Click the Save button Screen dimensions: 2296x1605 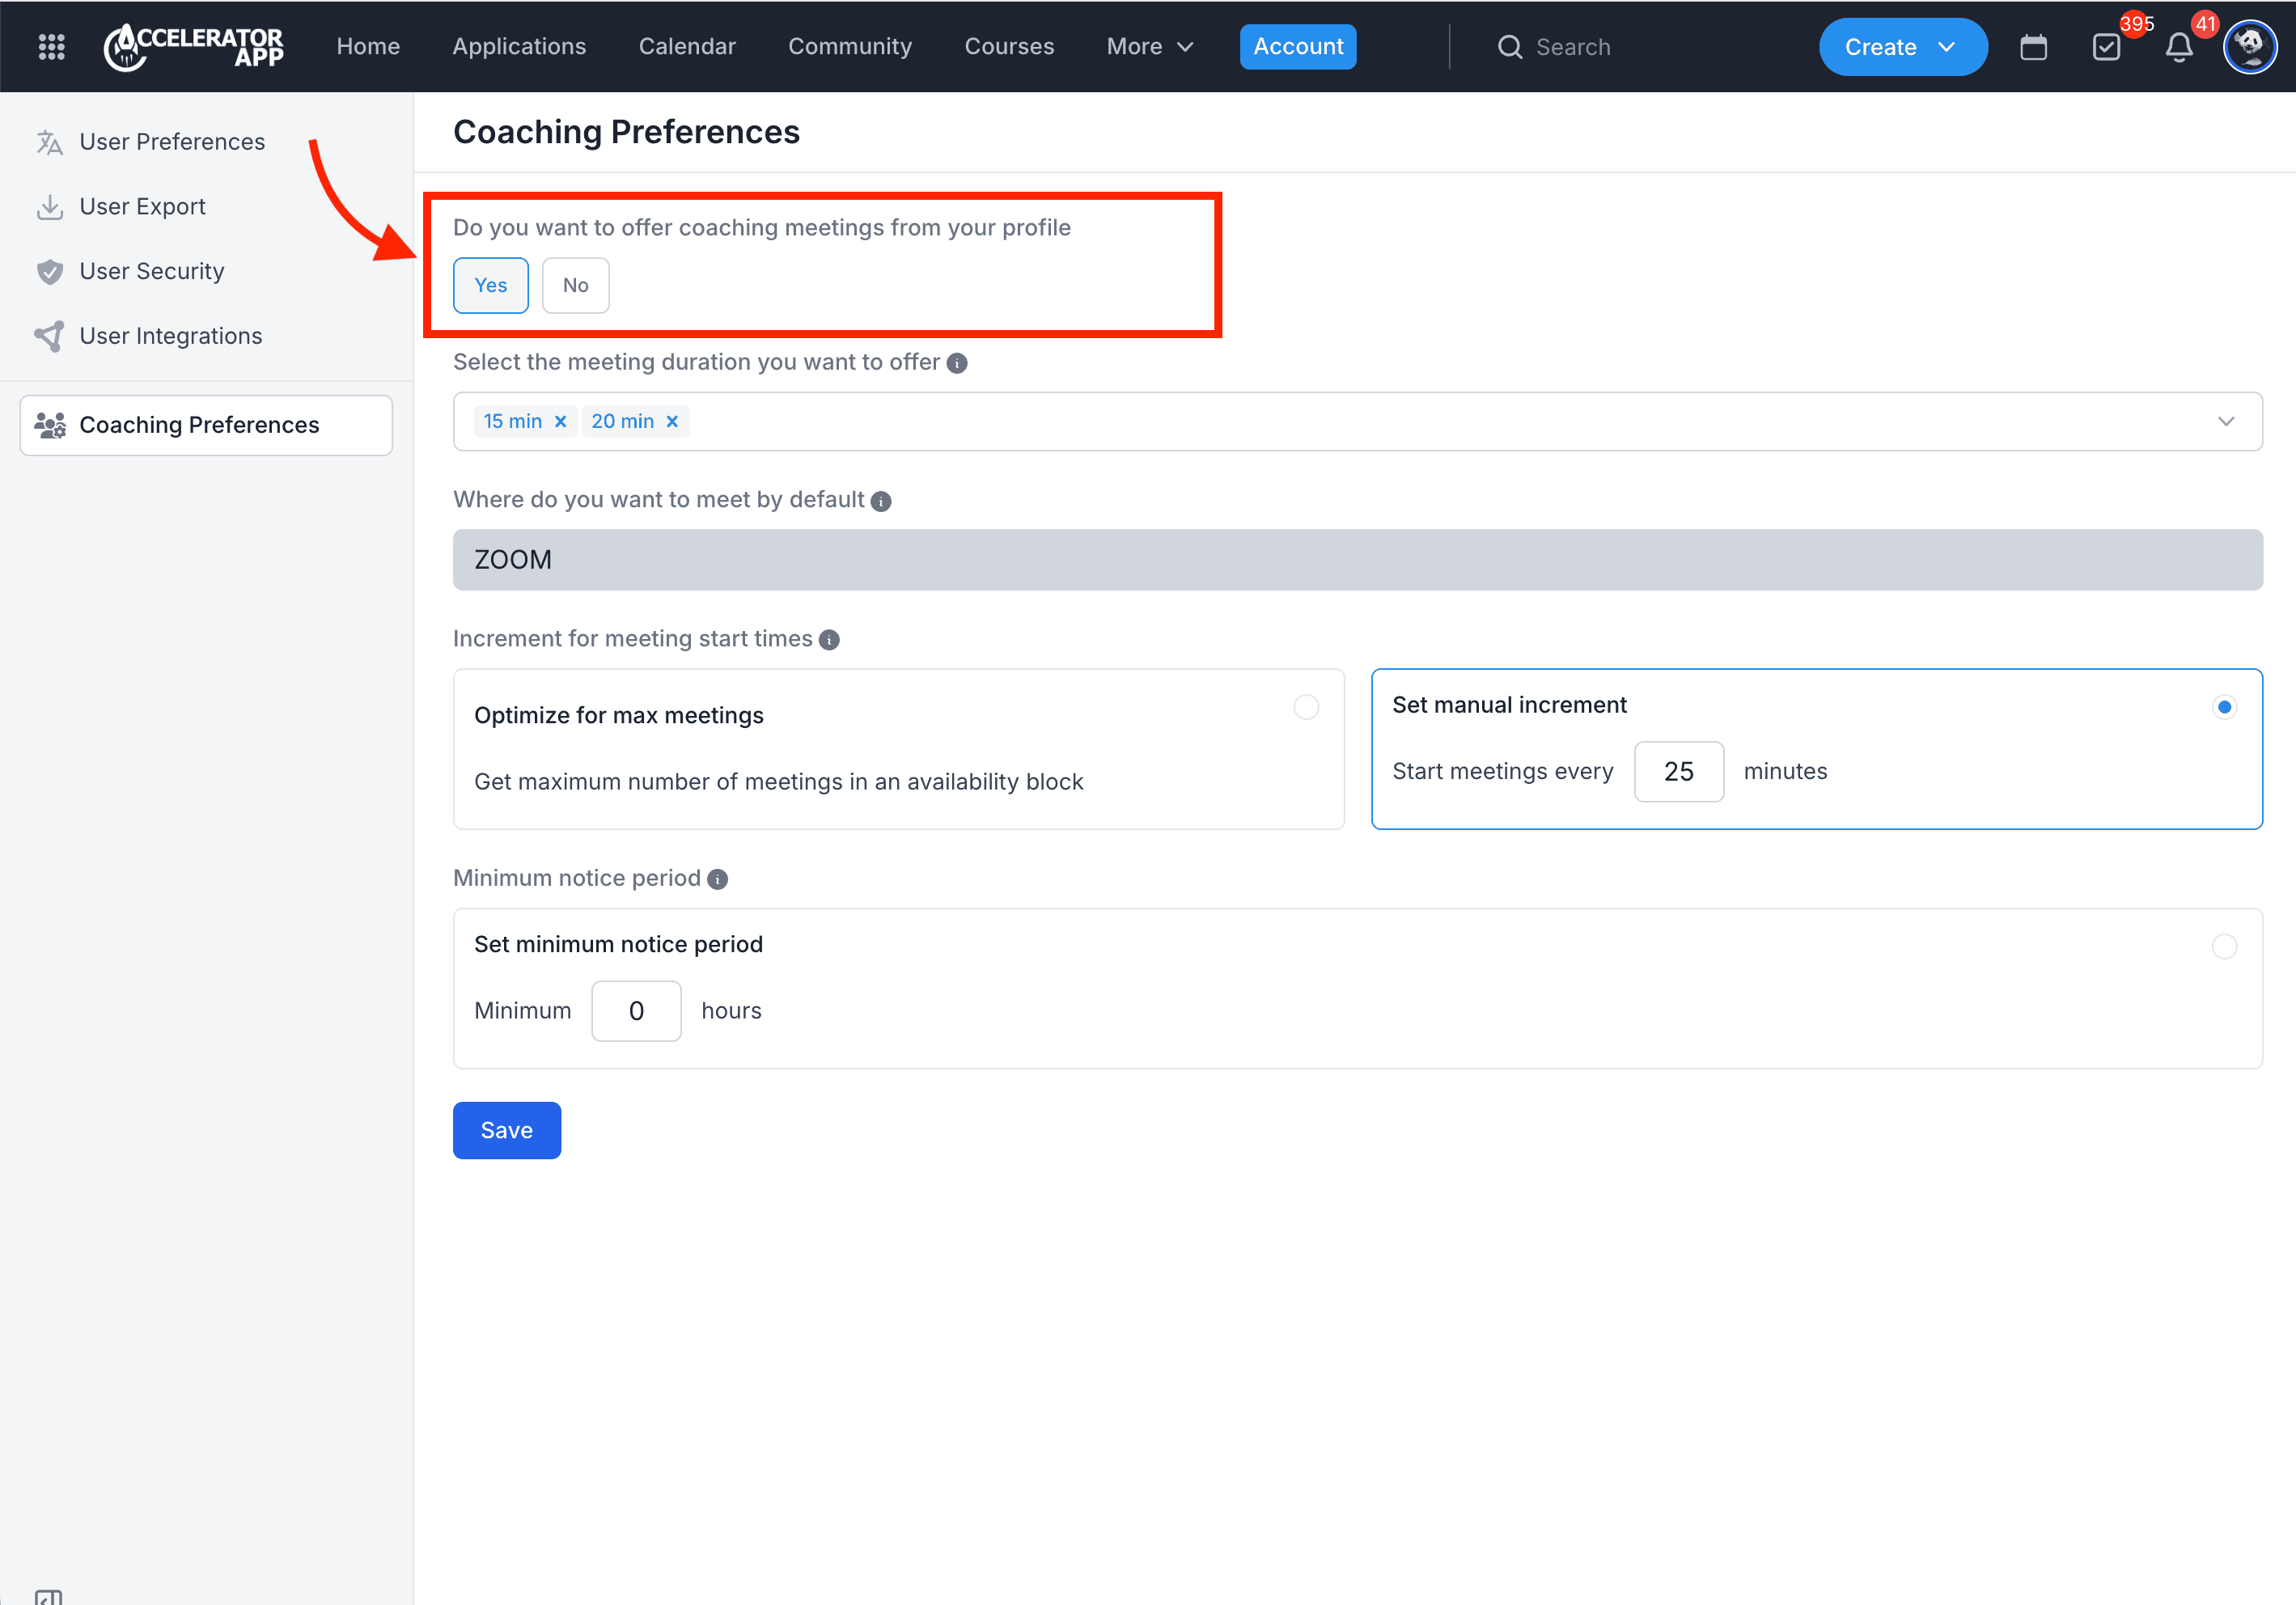pyautogui.click(x=506, y=1130)
